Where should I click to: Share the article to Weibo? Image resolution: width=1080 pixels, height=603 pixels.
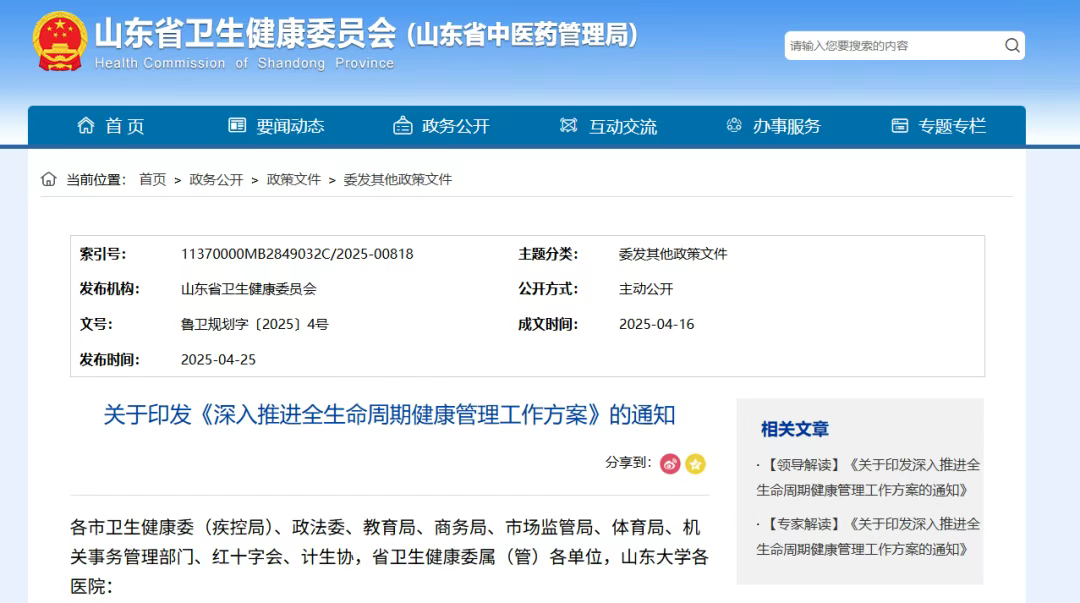(x=670, y=464)
